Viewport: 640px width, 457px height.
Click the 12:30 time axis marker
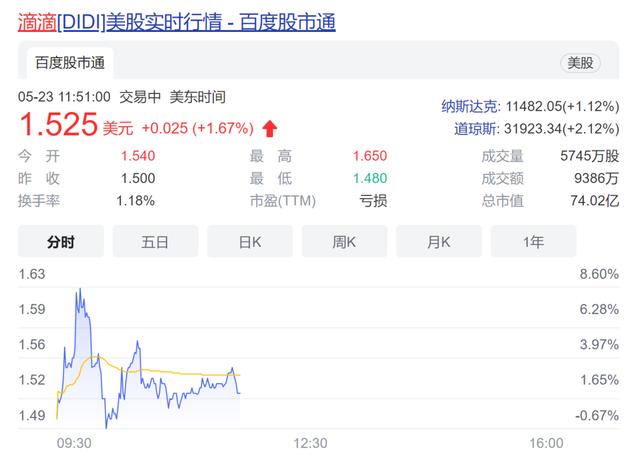click(x=310, y=441)
